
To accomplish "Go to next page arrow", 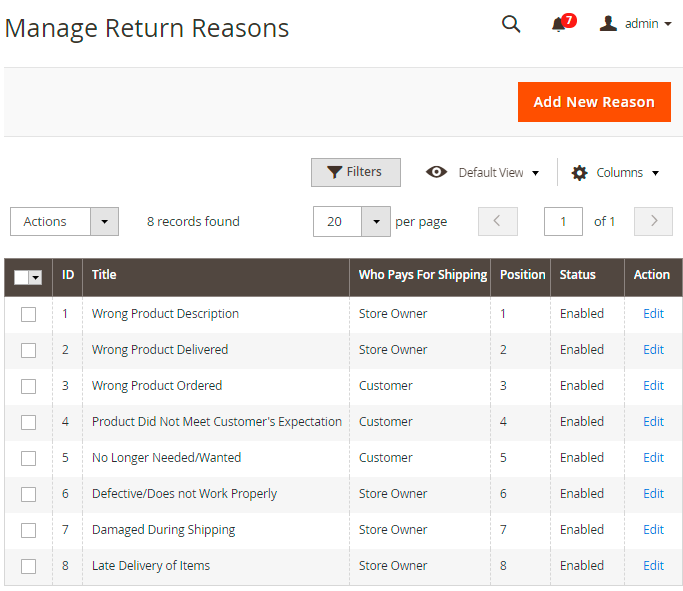I will tap(654, 221).
